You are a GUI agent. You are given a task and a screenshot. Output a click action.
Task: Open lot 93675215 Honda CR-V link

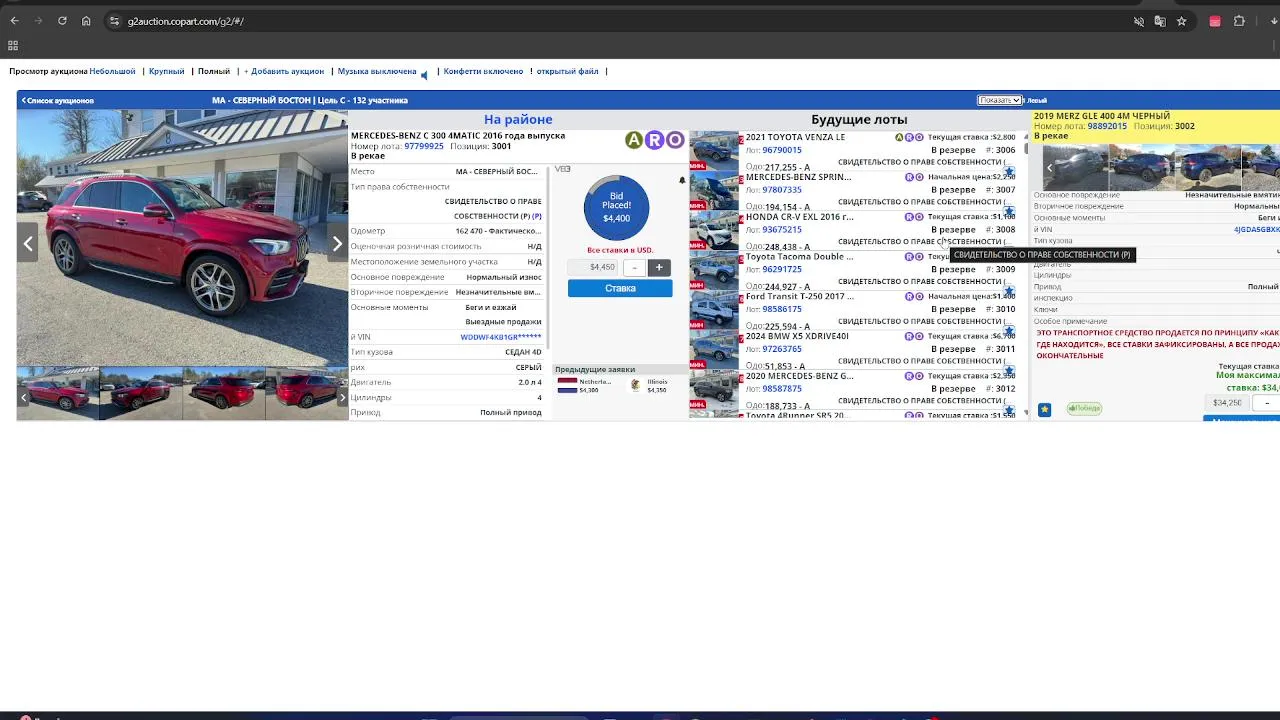pos(782,230)
